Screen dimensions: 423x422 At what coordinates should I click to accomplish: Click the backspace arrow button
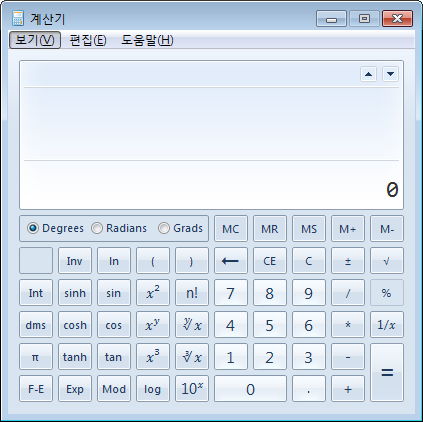tap(231, 261)
